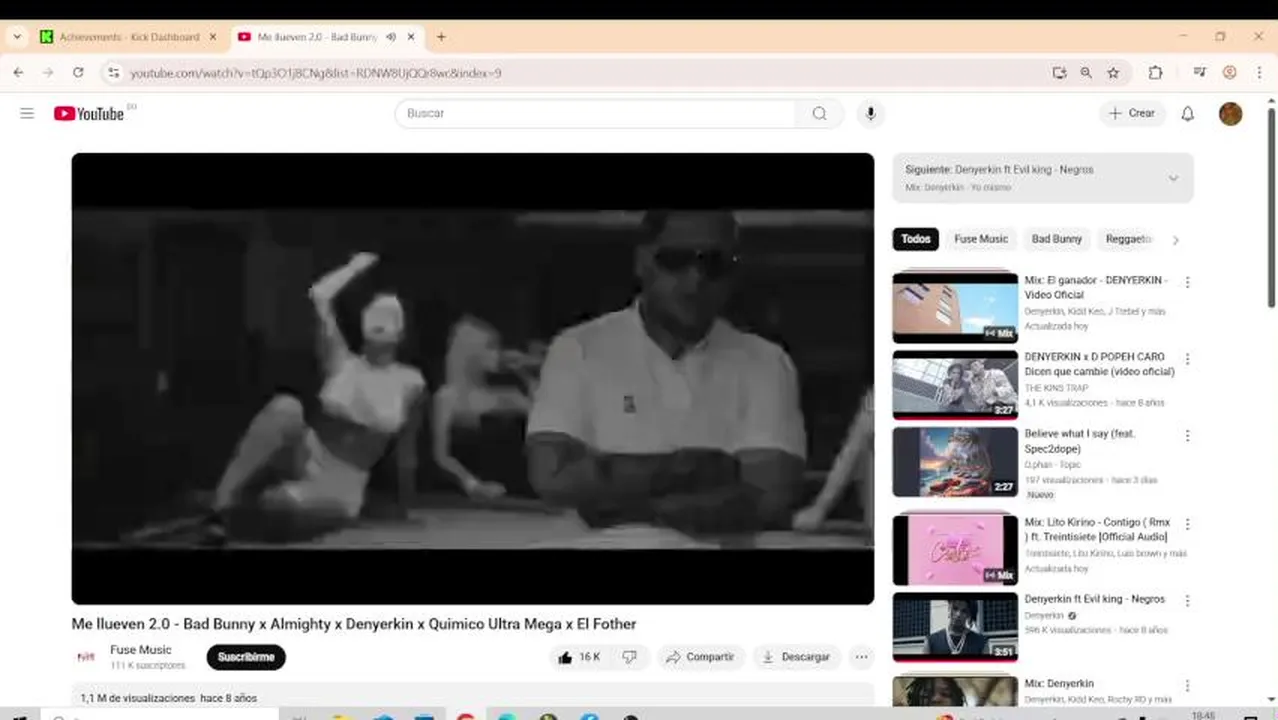The height and width of the screenshot is (720, 1278).
Task: Click the video player to pause
Action: click(x=472, y=378)
